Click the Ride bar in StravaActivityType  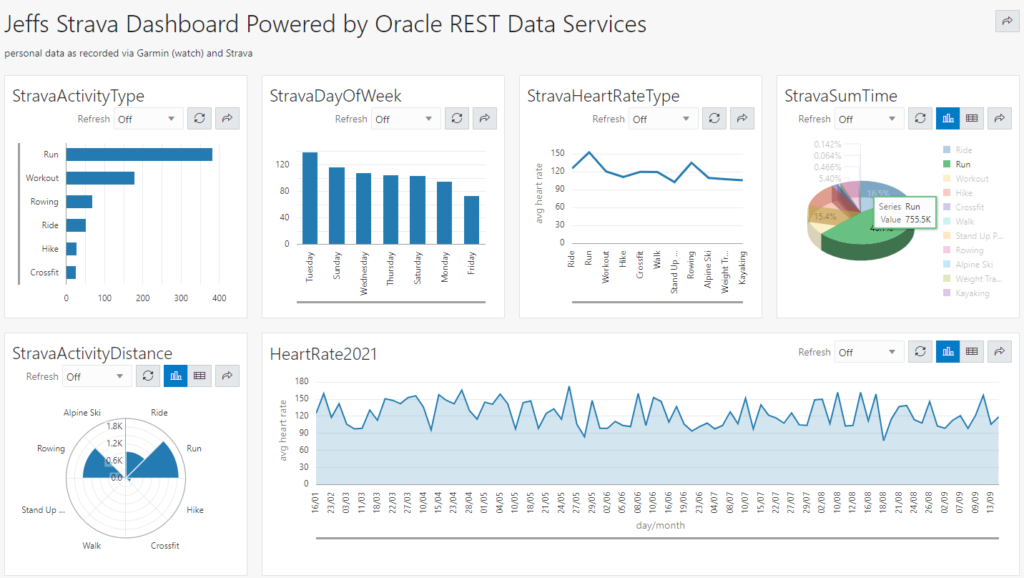point(76,225)
